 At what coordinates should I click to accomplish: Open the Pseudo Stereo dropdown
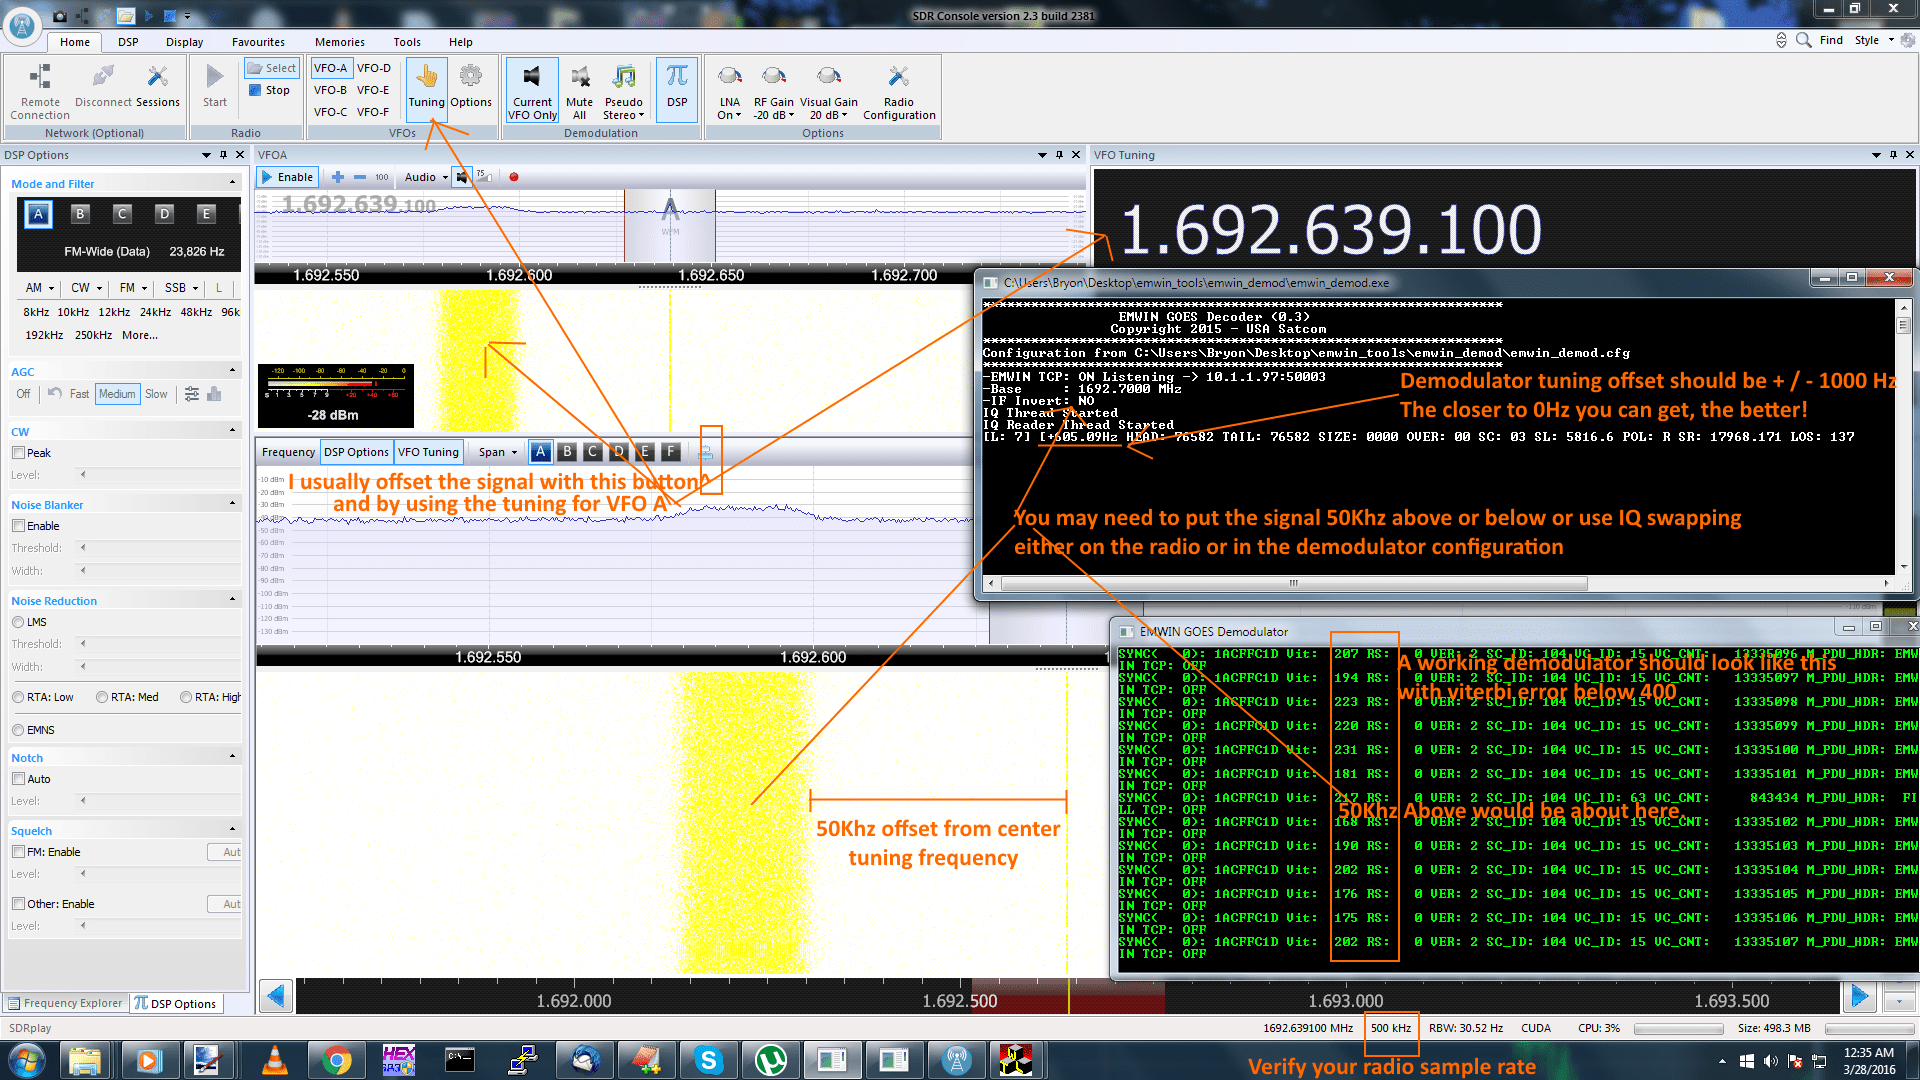[624, 92]
